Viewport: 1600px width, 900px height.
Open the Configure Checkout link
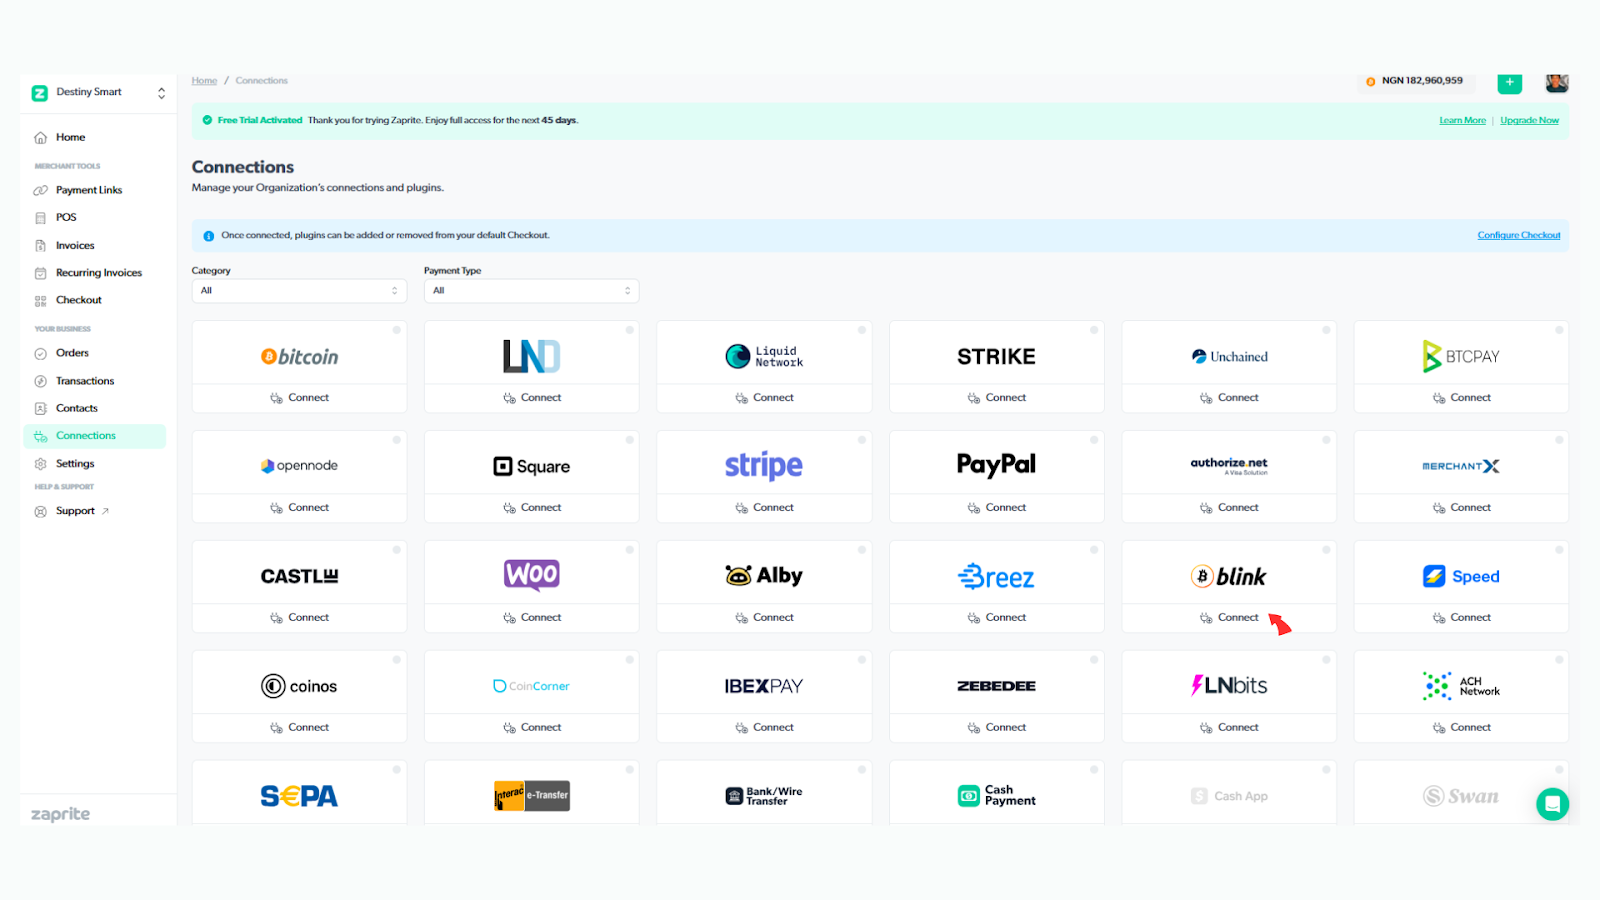coord(1518,236)
